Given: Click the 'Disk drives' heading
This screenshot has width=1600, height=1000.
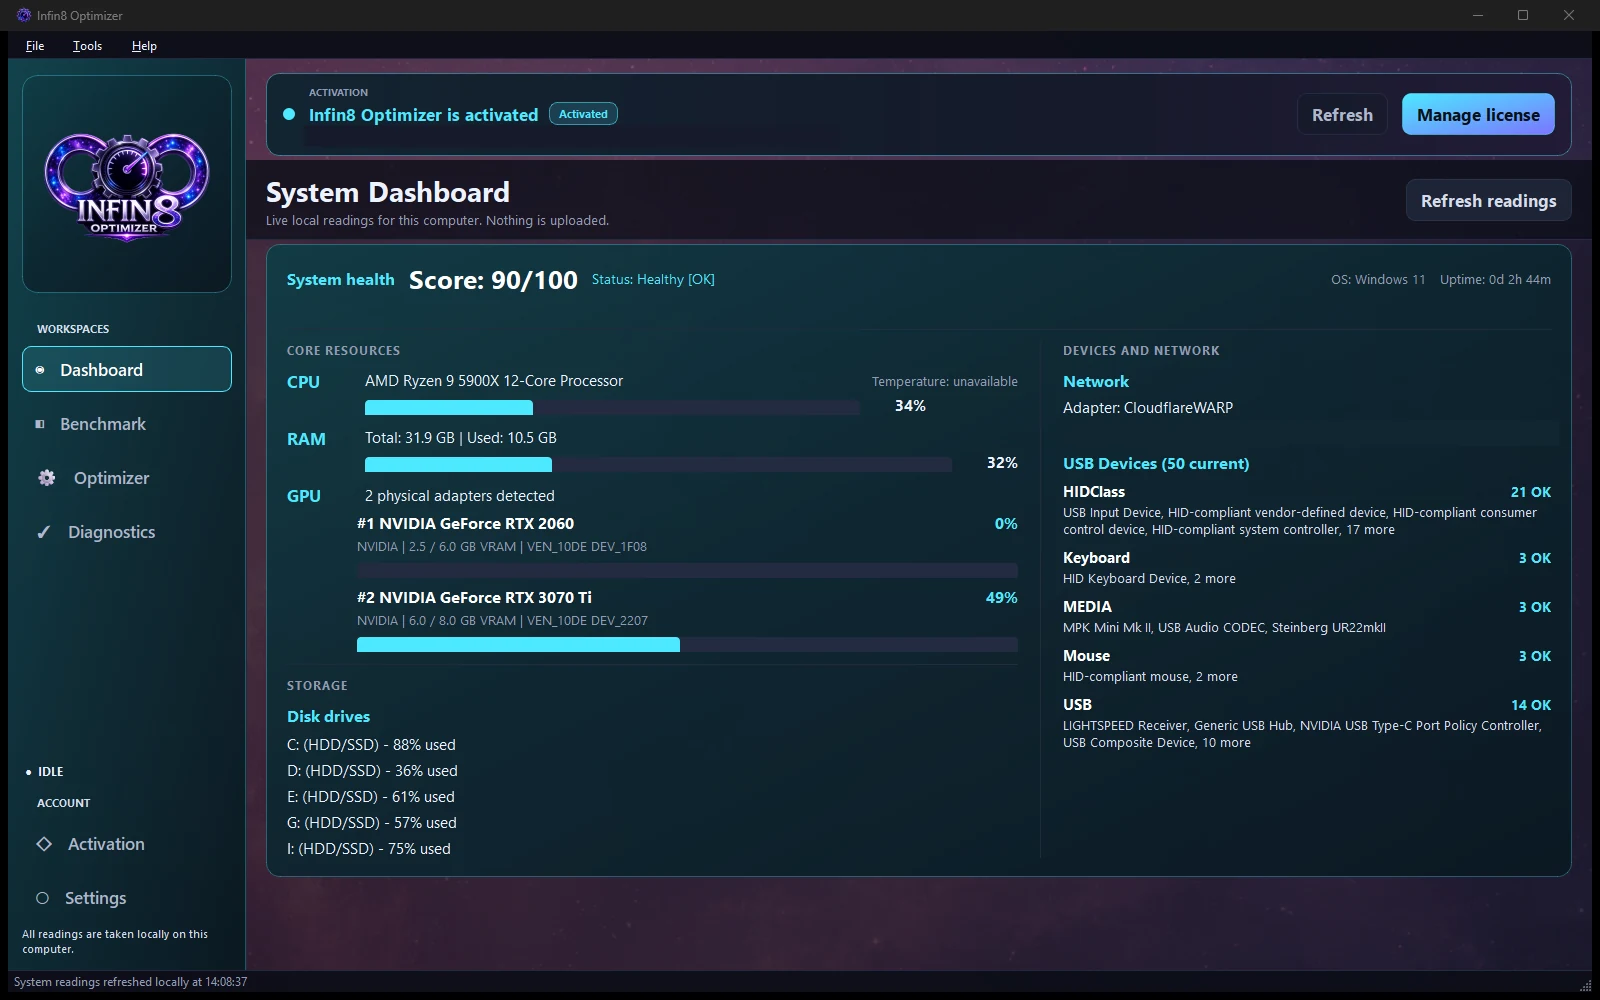Looking at the screenshot, I should [328, 717].
